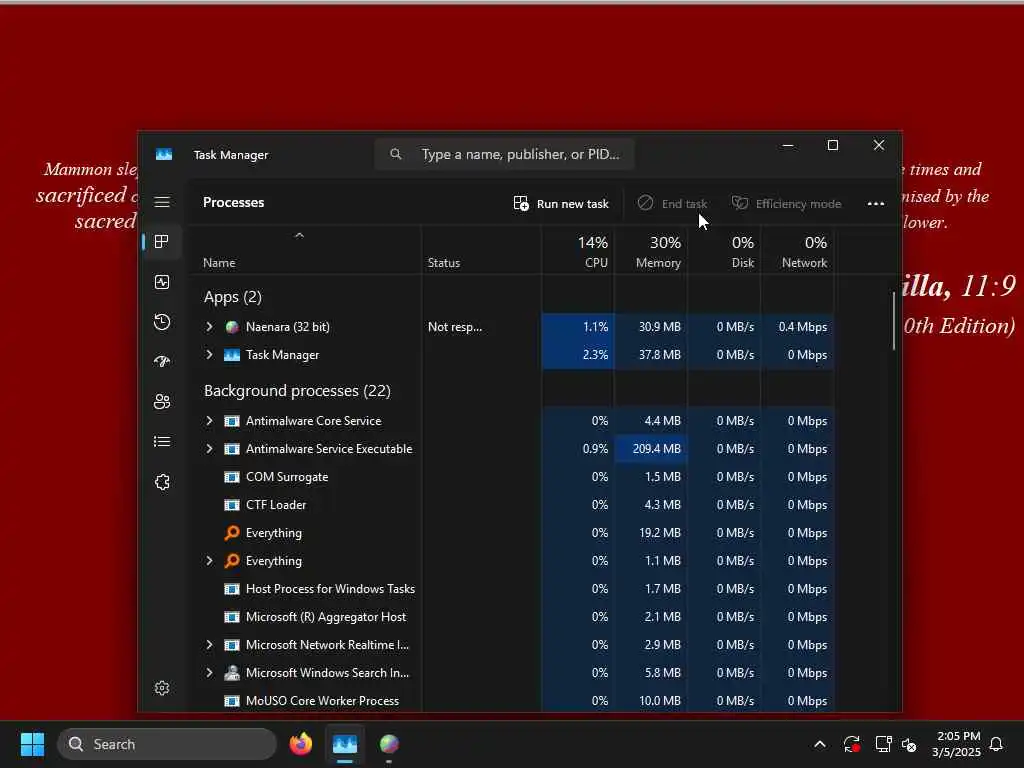Click the Windows taskbar Search box

click(x=167, y=744)
